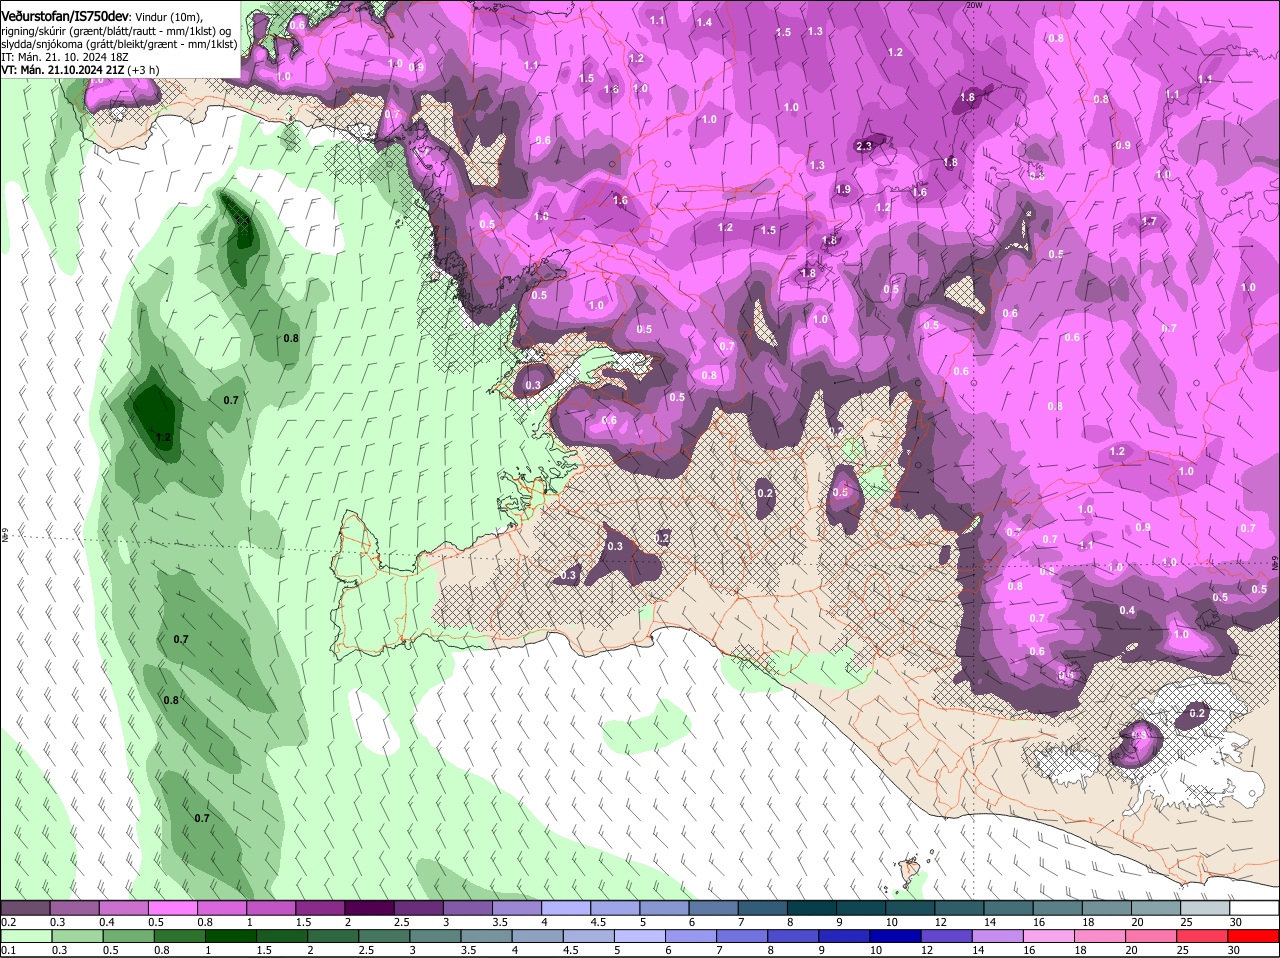Viewport: 1280px width, 958px height.
Task: Click the '20W' longitude label
Action: click(974, 5)
